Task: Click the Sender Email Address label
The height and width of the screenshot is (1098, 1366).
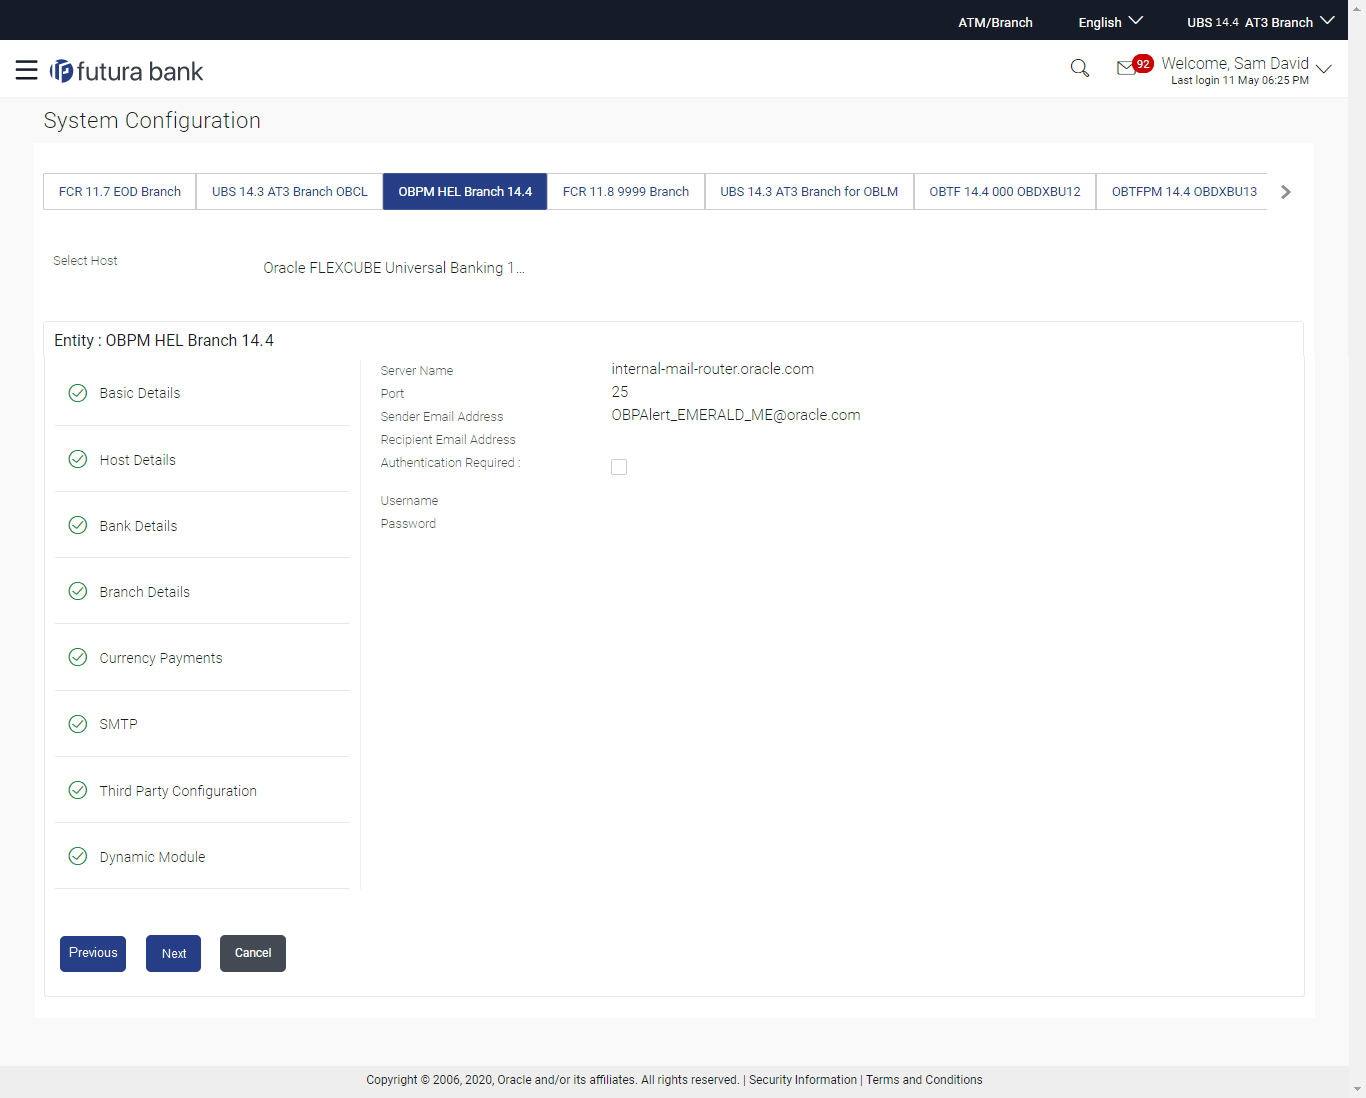Action: point(442,417)
